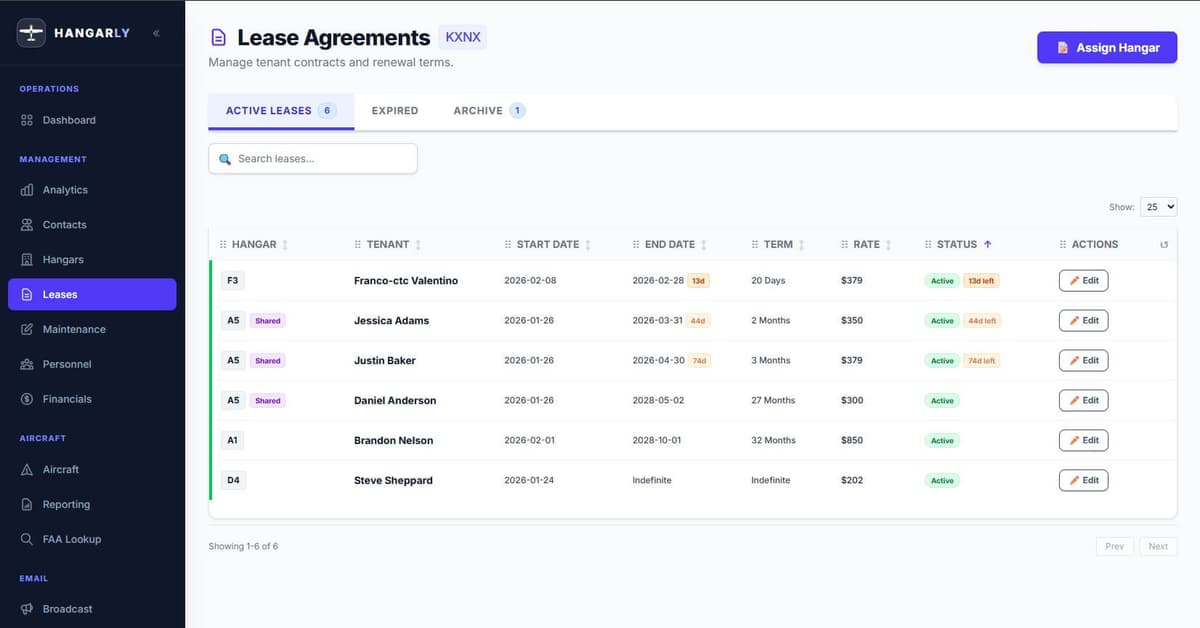Open the Dashboard section via its grid icon
The height and width of the screenshot is (628, 1200).
point(27,119)
